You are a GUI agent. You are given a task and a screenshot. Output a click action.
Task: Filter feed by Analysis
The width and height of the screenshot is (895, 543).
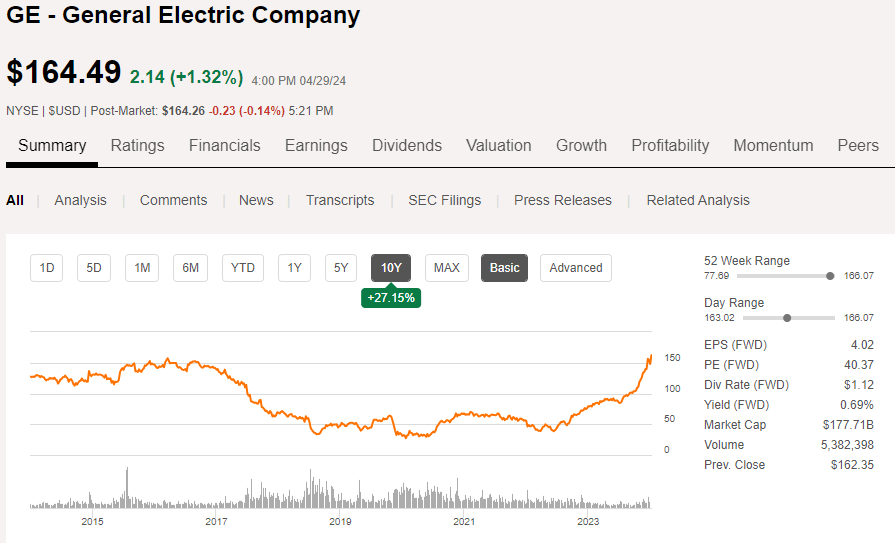click(80, 200)
